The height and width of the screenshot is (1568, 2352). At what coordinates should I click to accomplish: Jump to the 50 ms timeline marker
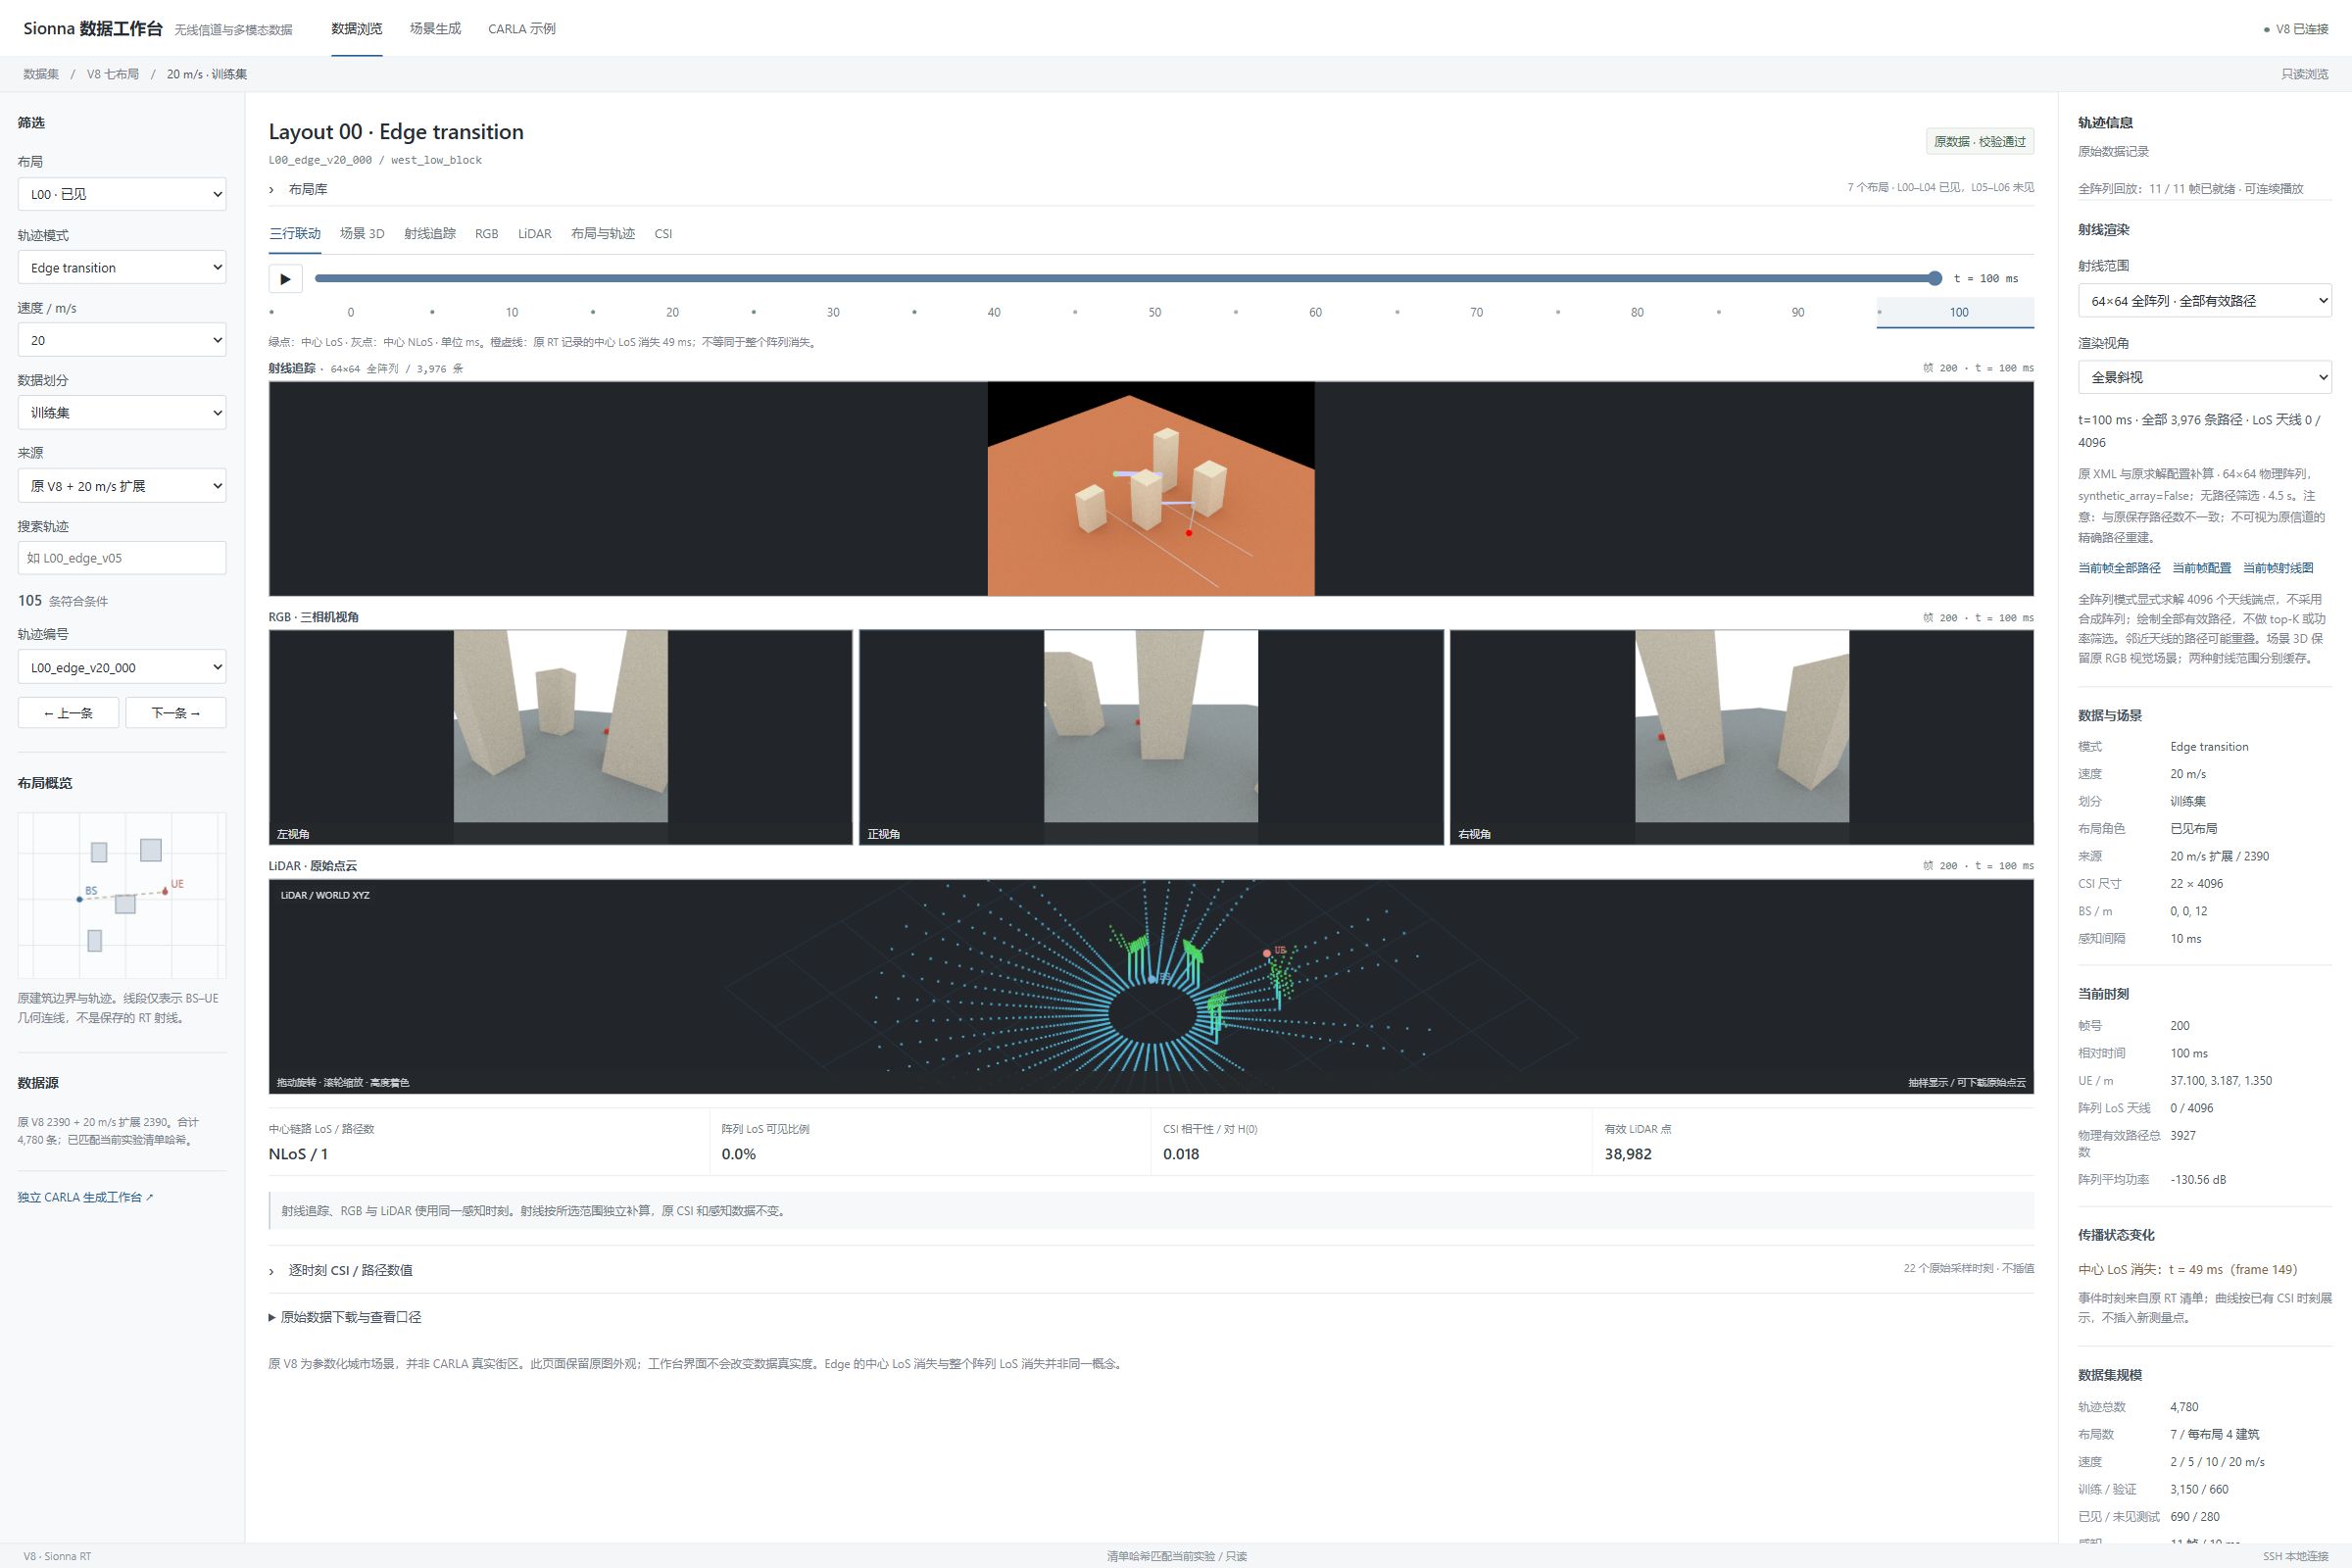[1154, 312]
